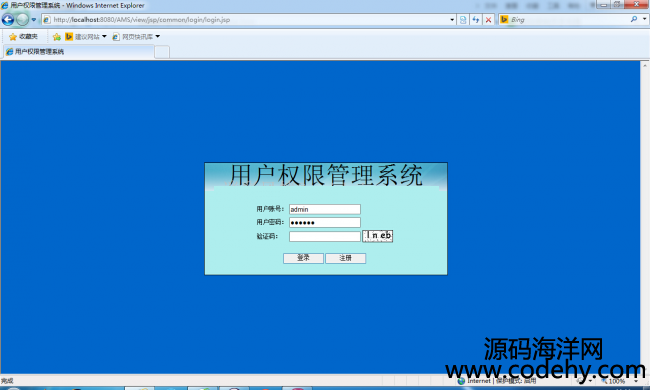Click the 验证码 captcha input field
650x390 pixels.
point(325,236)
